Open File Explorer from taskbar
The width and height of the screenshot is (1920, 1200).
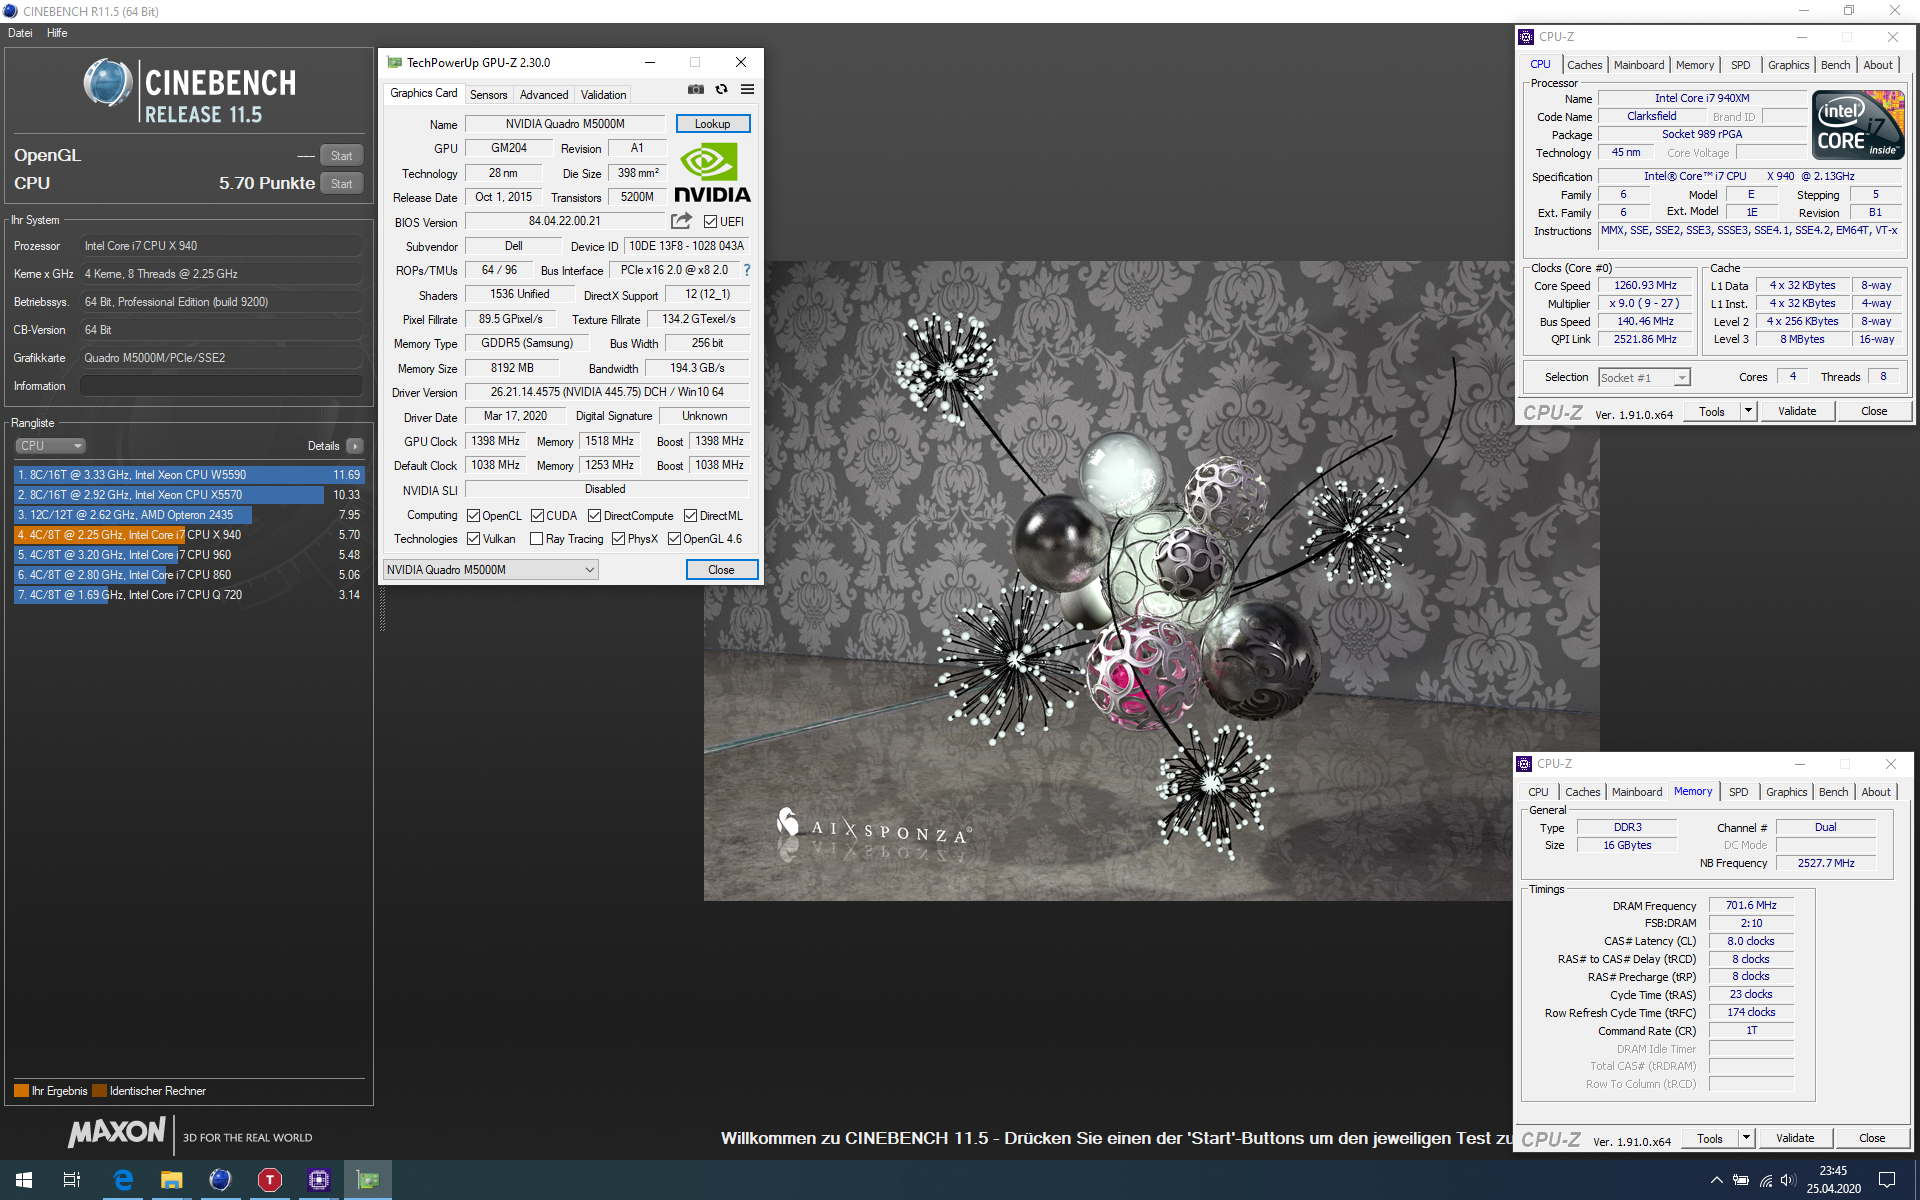[172, 1180]
